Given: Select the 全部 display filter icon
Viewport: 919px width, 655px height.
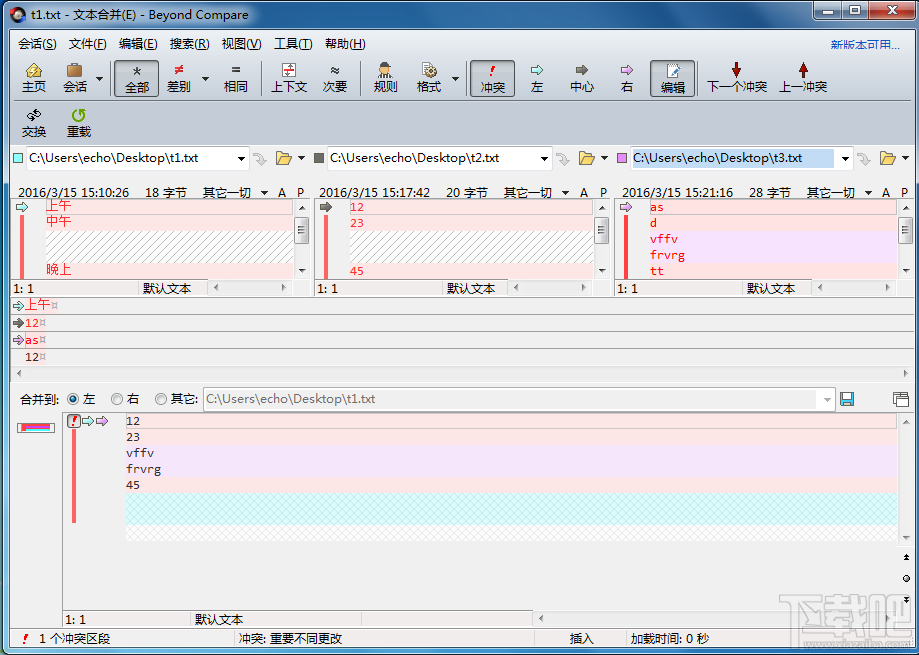Looking at the screenshot, I should pyautogui.click(x=136, y=78).
